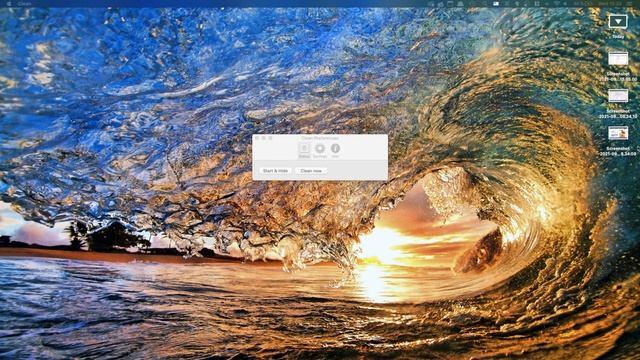640x360 pixels.
Task: Open the Apple menu
Action: (9, 4)
